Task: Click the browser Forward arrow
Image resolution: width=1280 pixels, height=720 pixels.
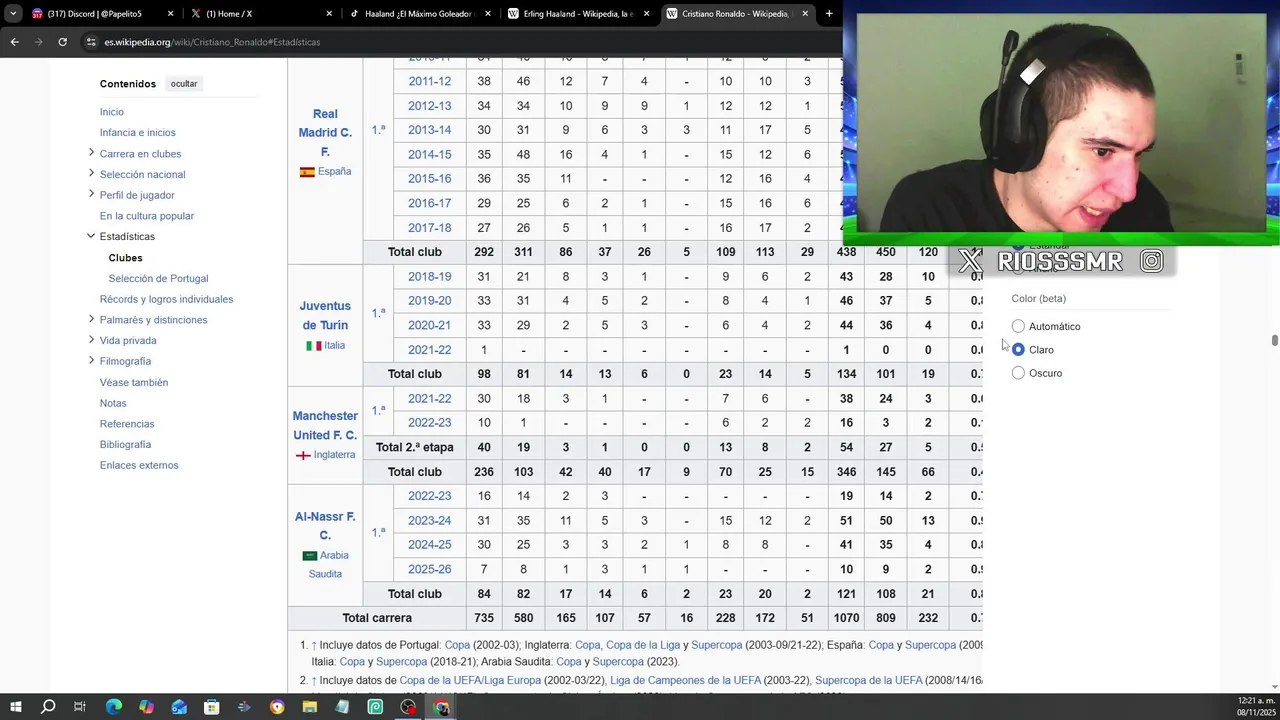Action: click(38, 42)
